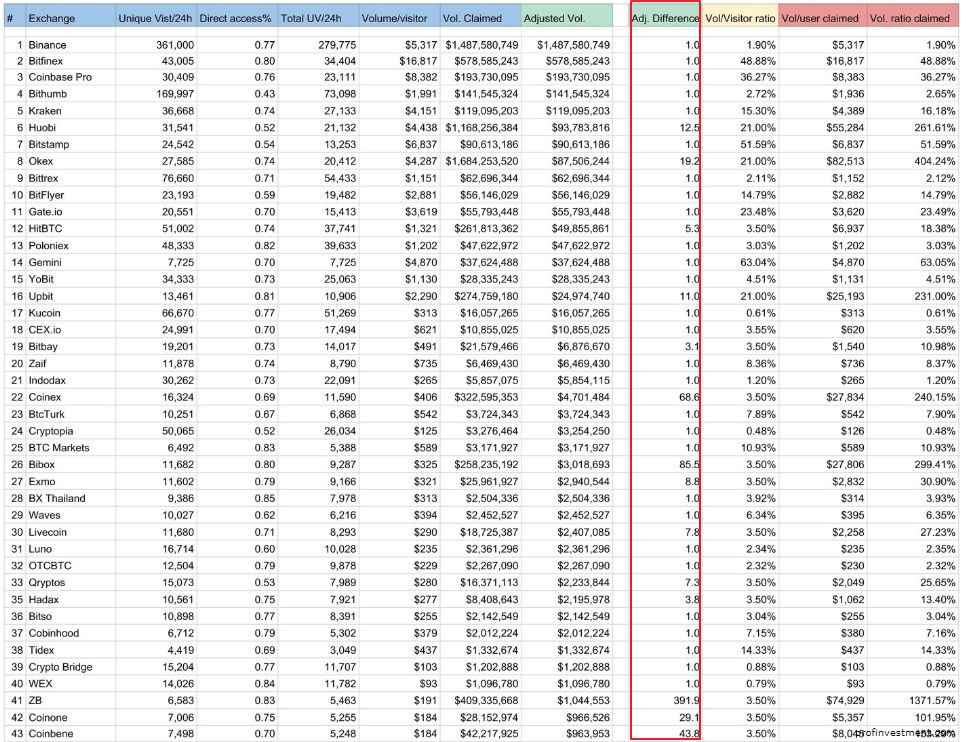Screen dimensions: 968x742
Task: Click Binance's Total UV value "279,775"
Action: [337, 45]
